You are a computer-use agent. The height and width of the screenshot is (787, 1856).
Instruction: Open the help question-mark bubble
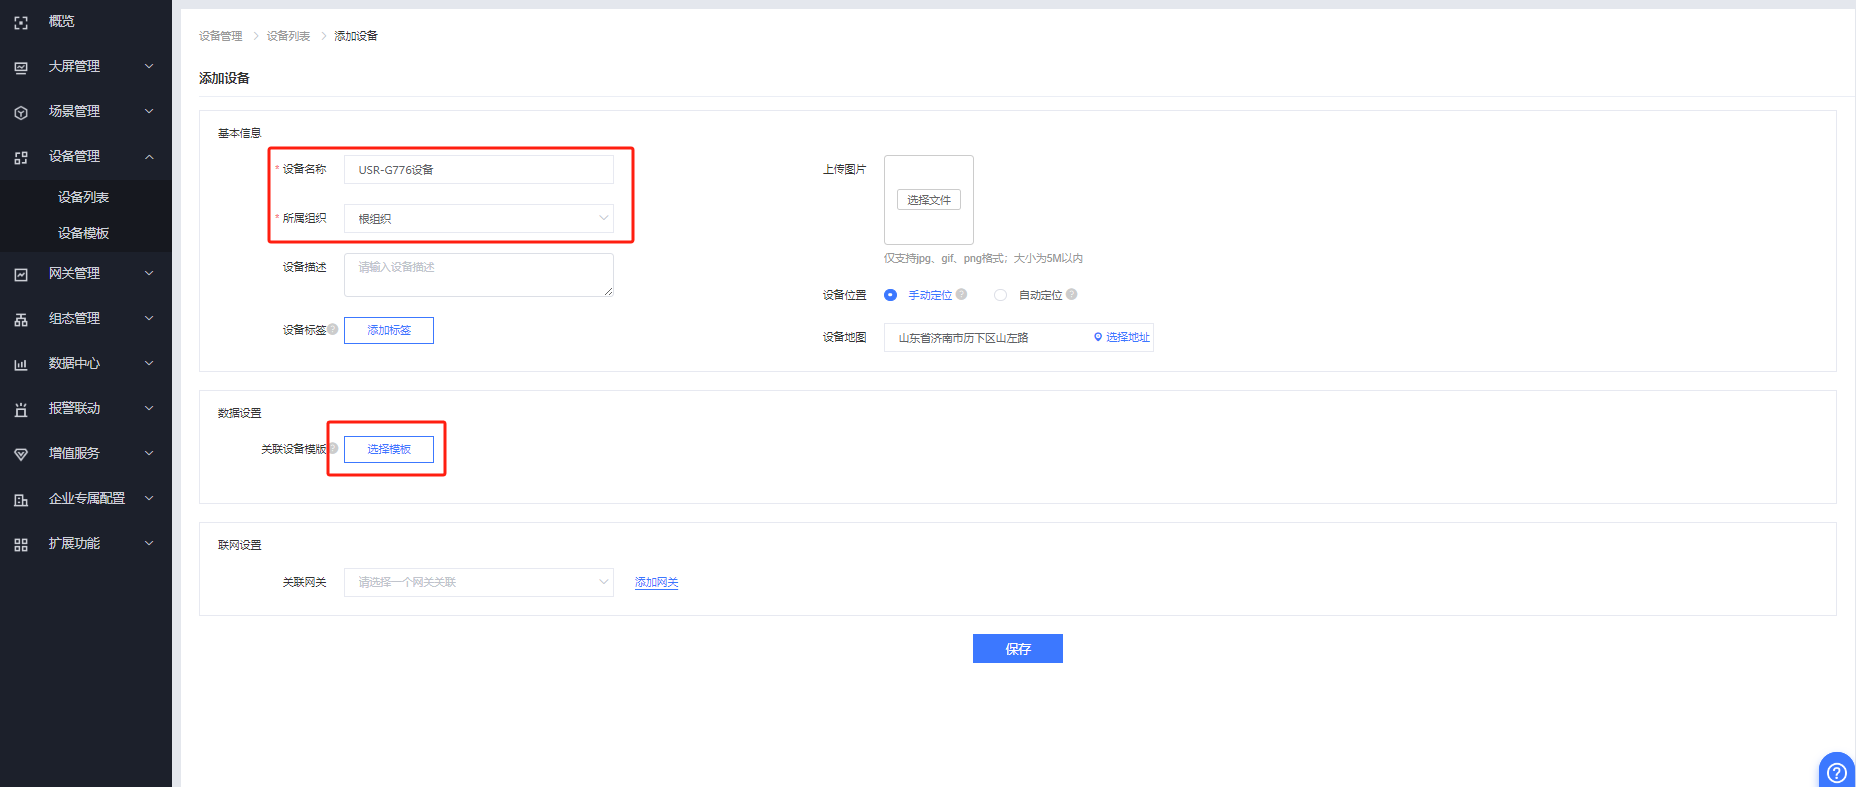pos(1836,771)
